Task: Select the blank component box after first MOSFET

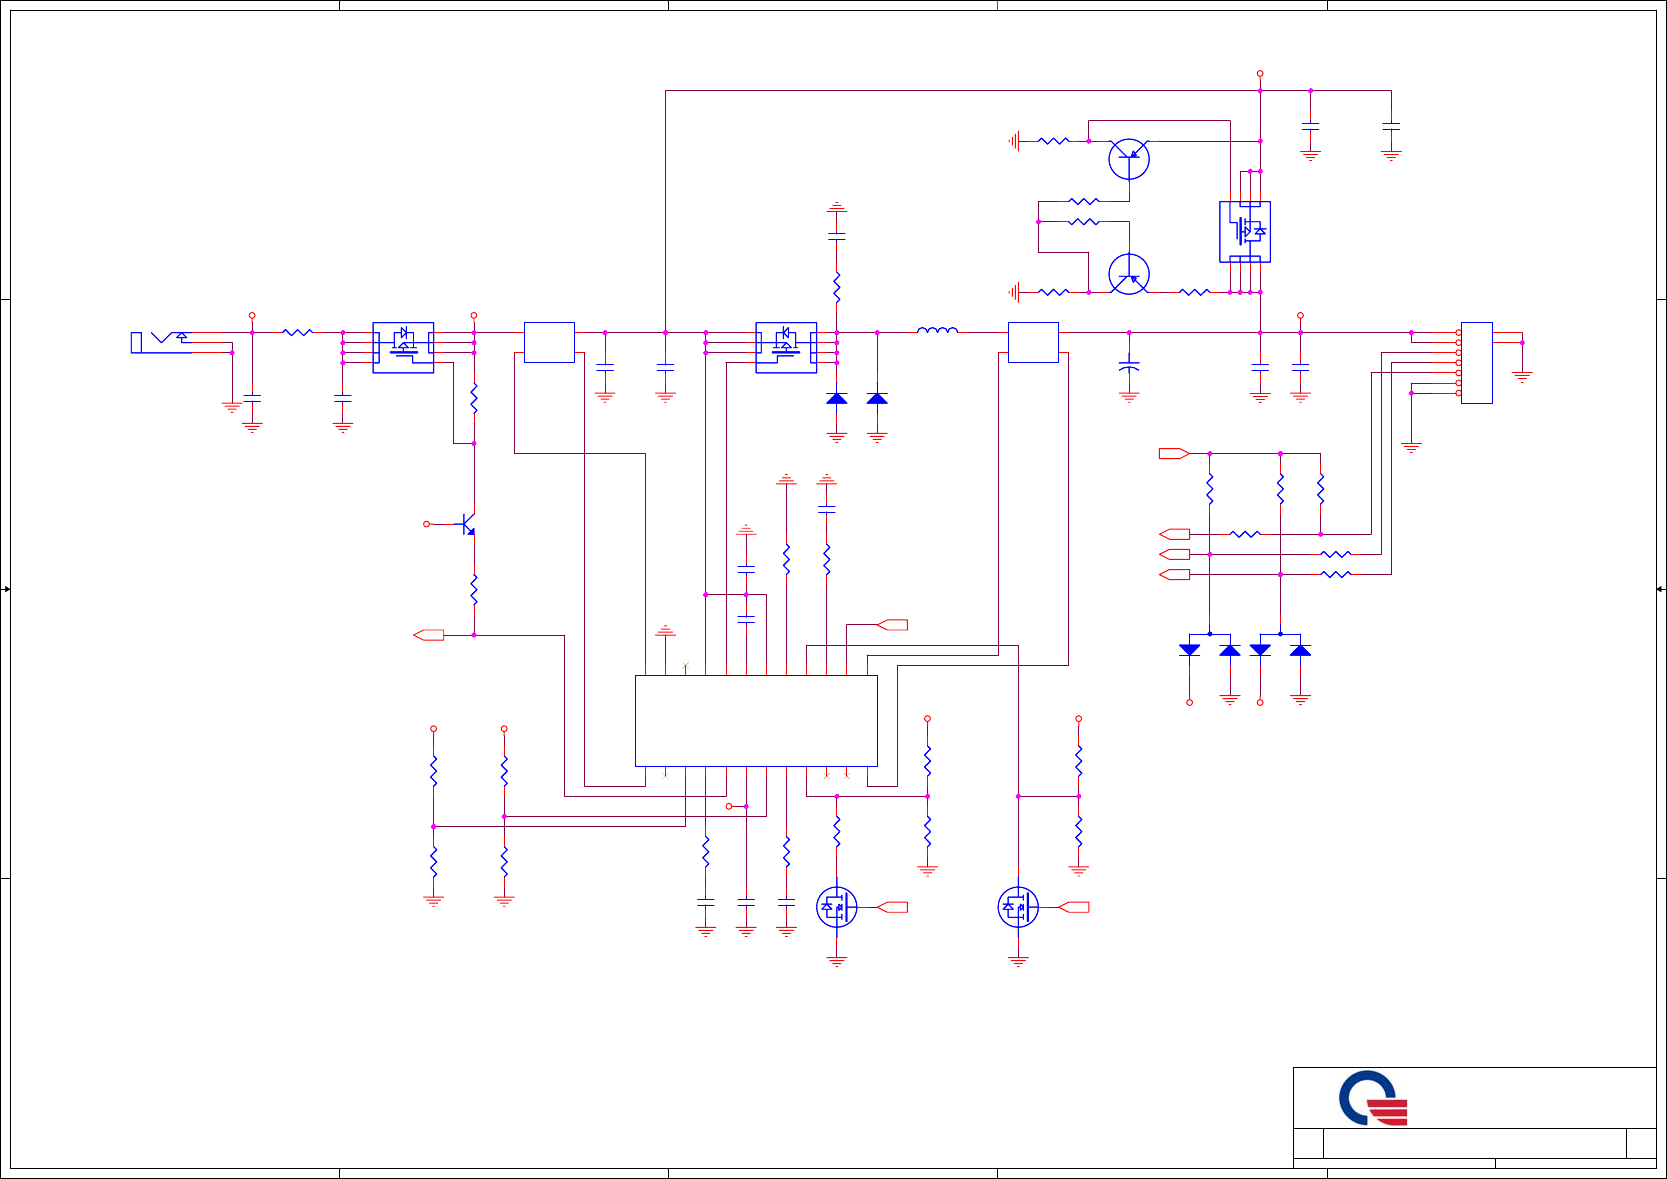Action: (549, 342)
